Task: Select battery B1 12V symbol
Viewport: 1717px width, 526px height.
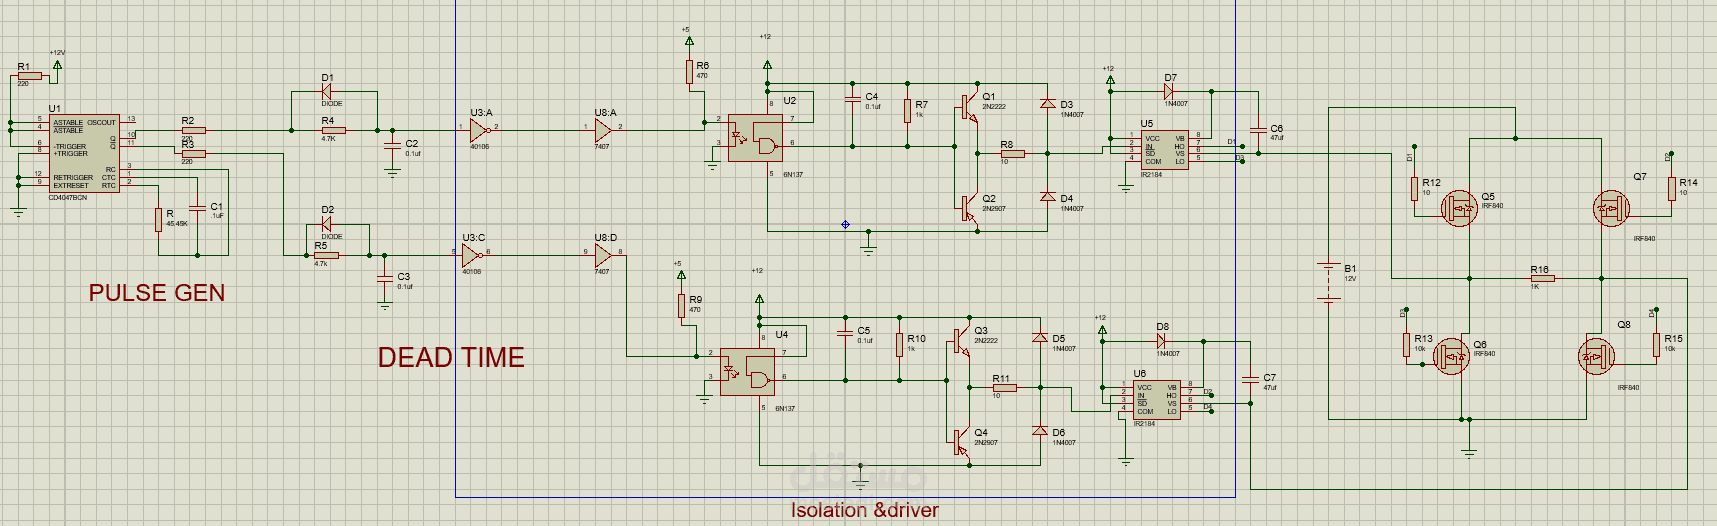Action: [1328, 281]
